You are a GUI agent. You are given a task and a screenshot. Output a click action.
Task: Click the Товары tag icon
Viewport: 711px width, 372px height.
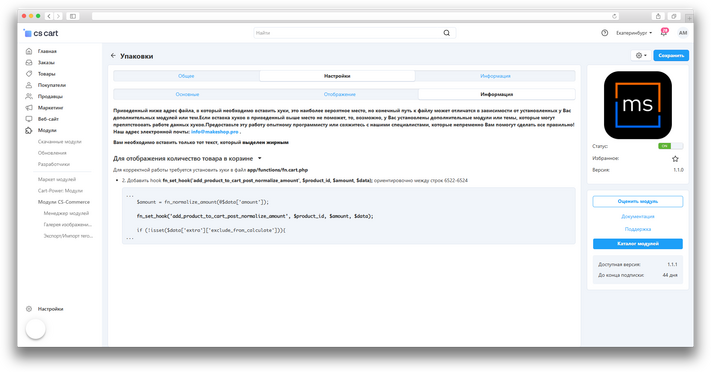coord(29,73)
